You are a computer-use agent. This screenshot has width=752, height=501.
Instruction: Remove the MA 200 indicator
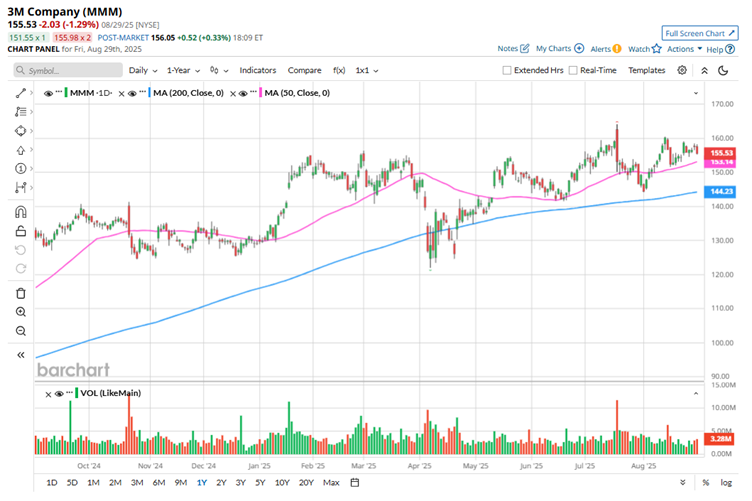121,93
